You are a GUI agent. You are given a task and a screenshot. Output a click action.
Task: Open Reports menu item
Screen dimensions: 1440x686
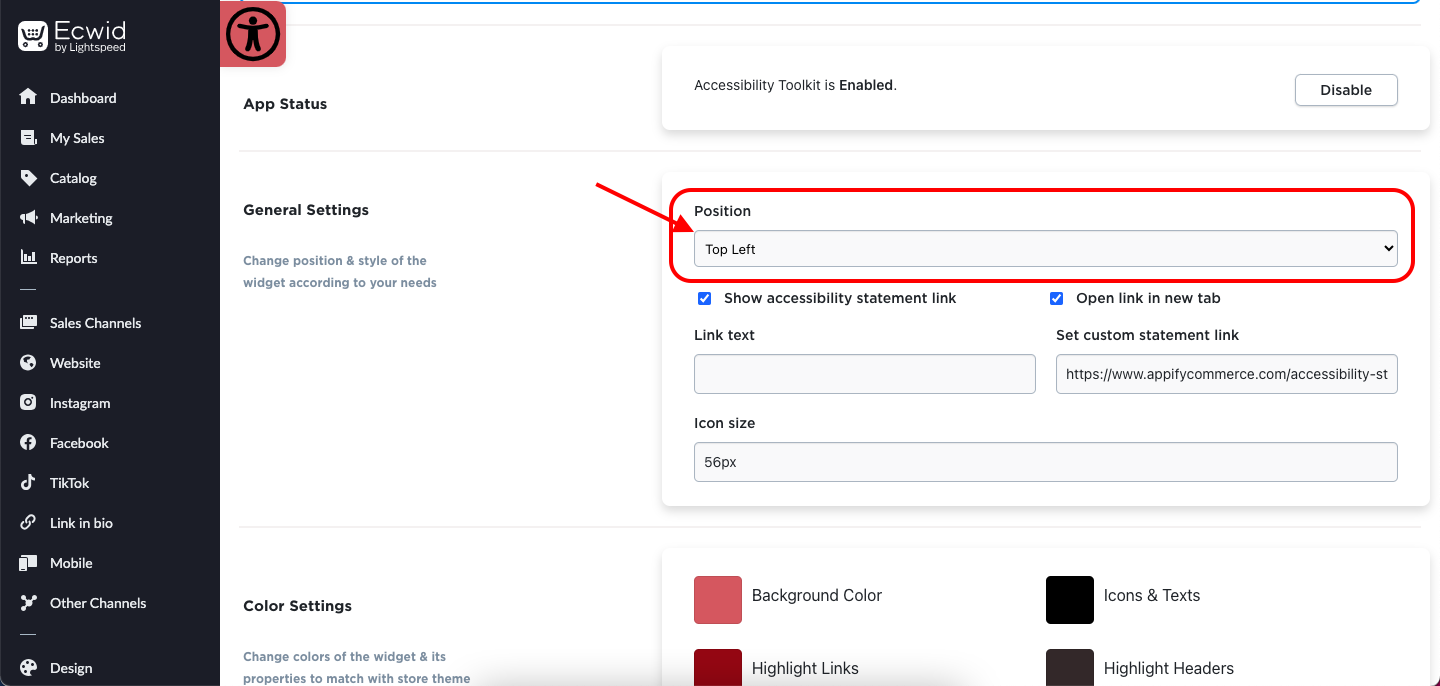tap(74, 258)
